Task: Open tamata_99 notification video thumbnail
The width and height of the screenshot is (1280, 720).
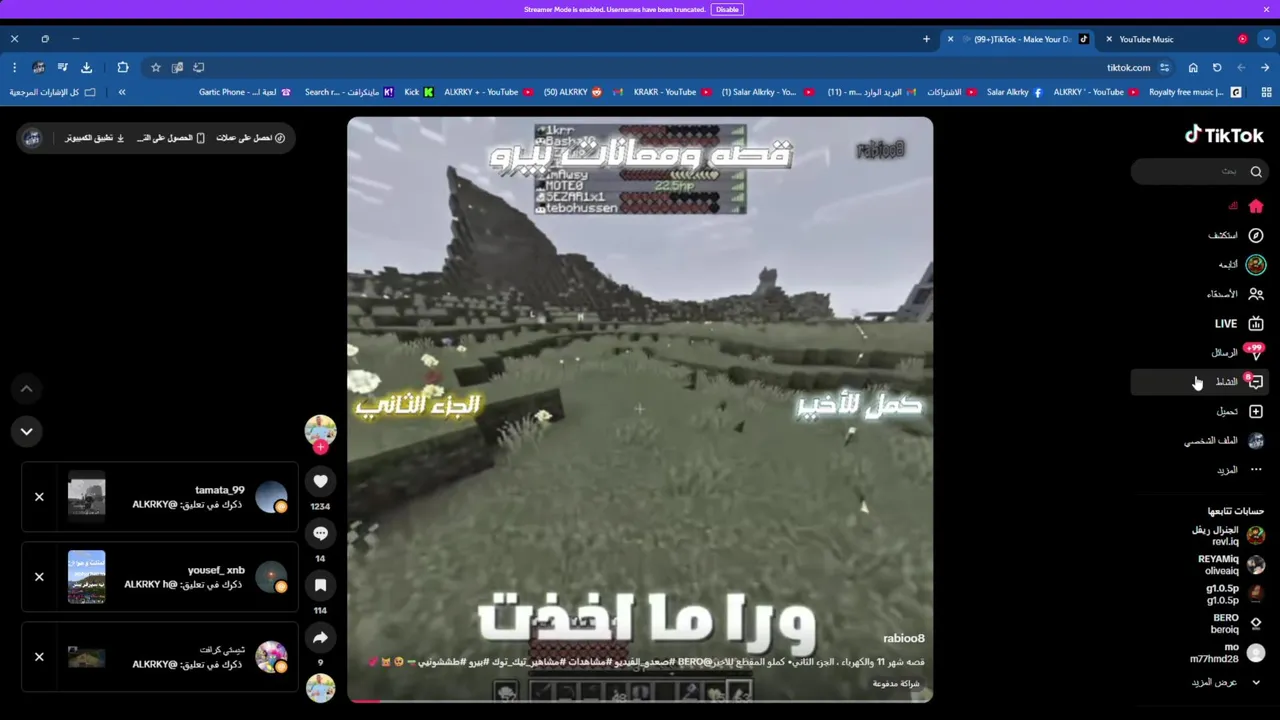Action: pos(86,497)
